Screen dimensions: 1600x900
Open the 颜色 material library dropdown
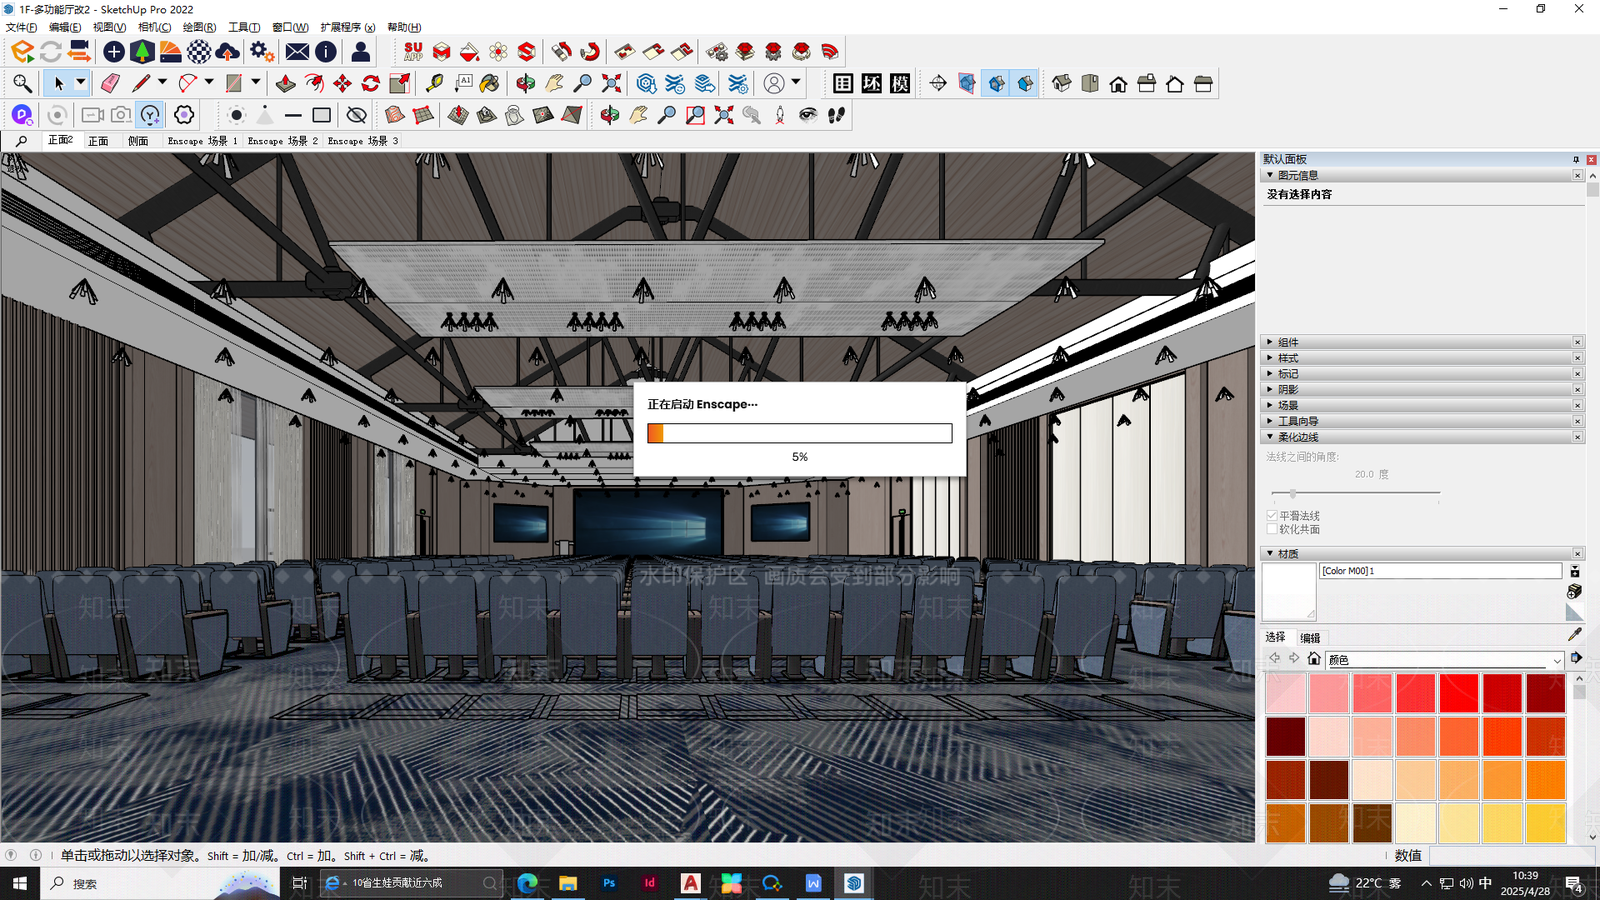(x=1557, y=660)
